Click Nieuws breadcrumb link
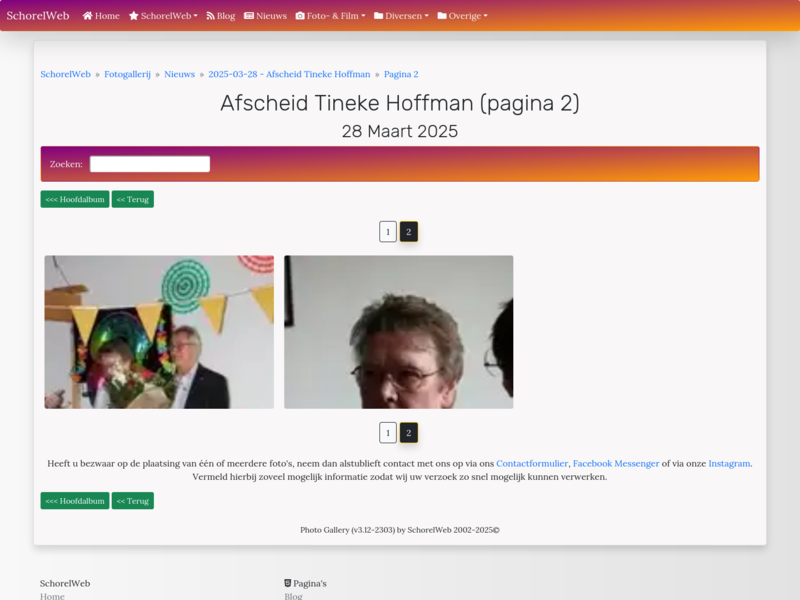Viewport: 800px width, 600px height. tap(180, 74)
